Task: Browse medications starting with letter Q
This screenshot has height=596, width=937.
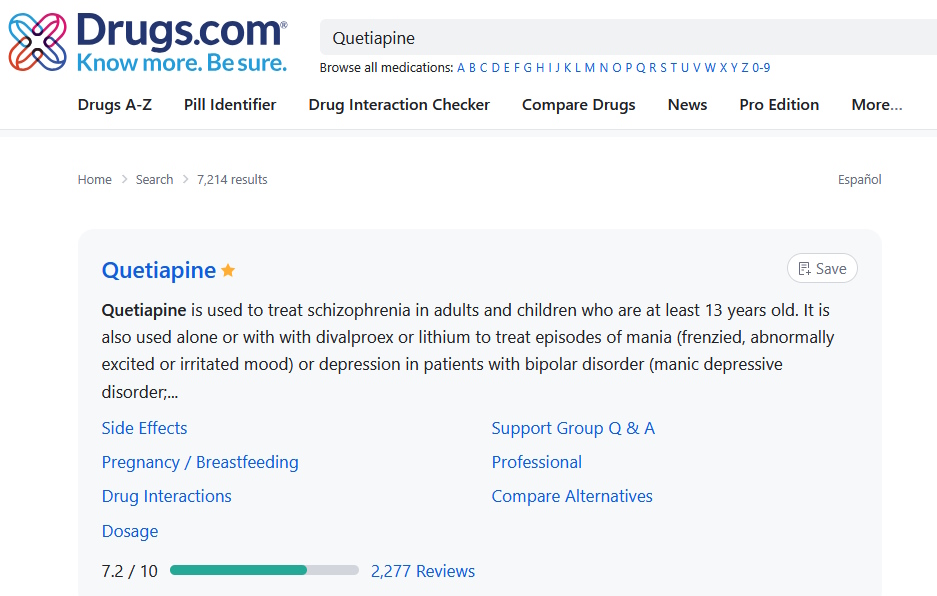Action: click(641, 68)
